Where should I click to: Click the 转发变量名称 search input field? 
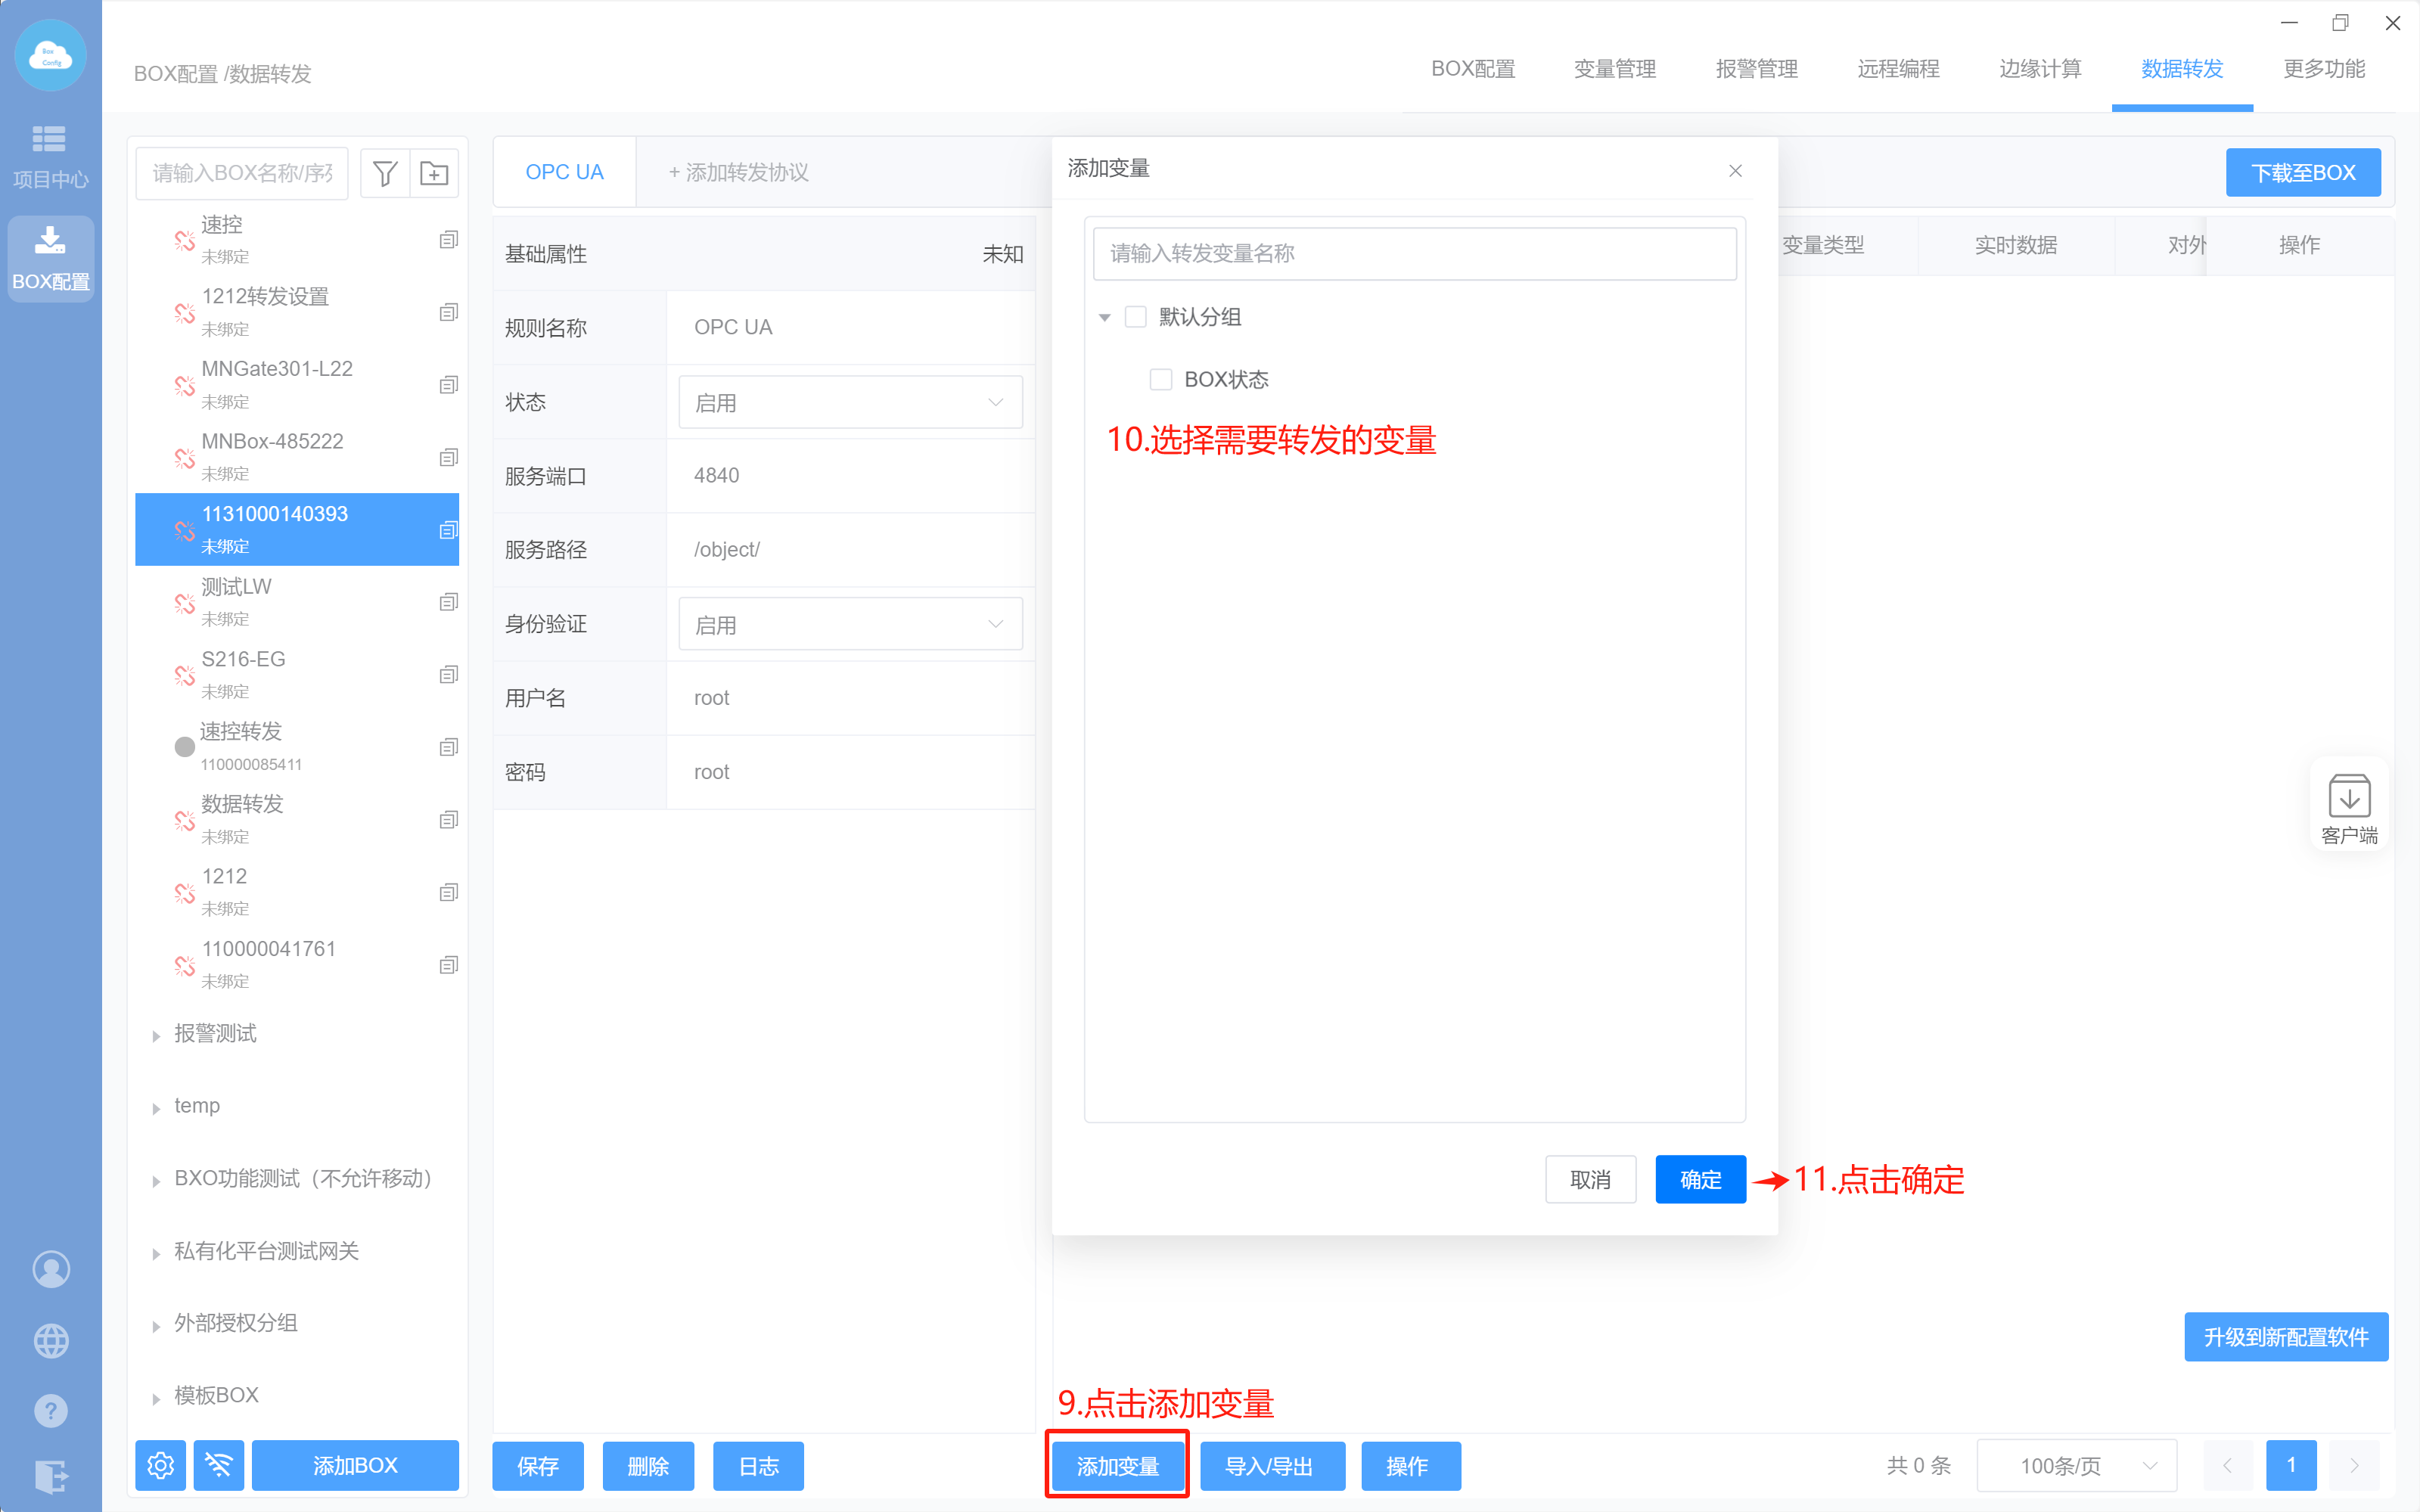1414,253
